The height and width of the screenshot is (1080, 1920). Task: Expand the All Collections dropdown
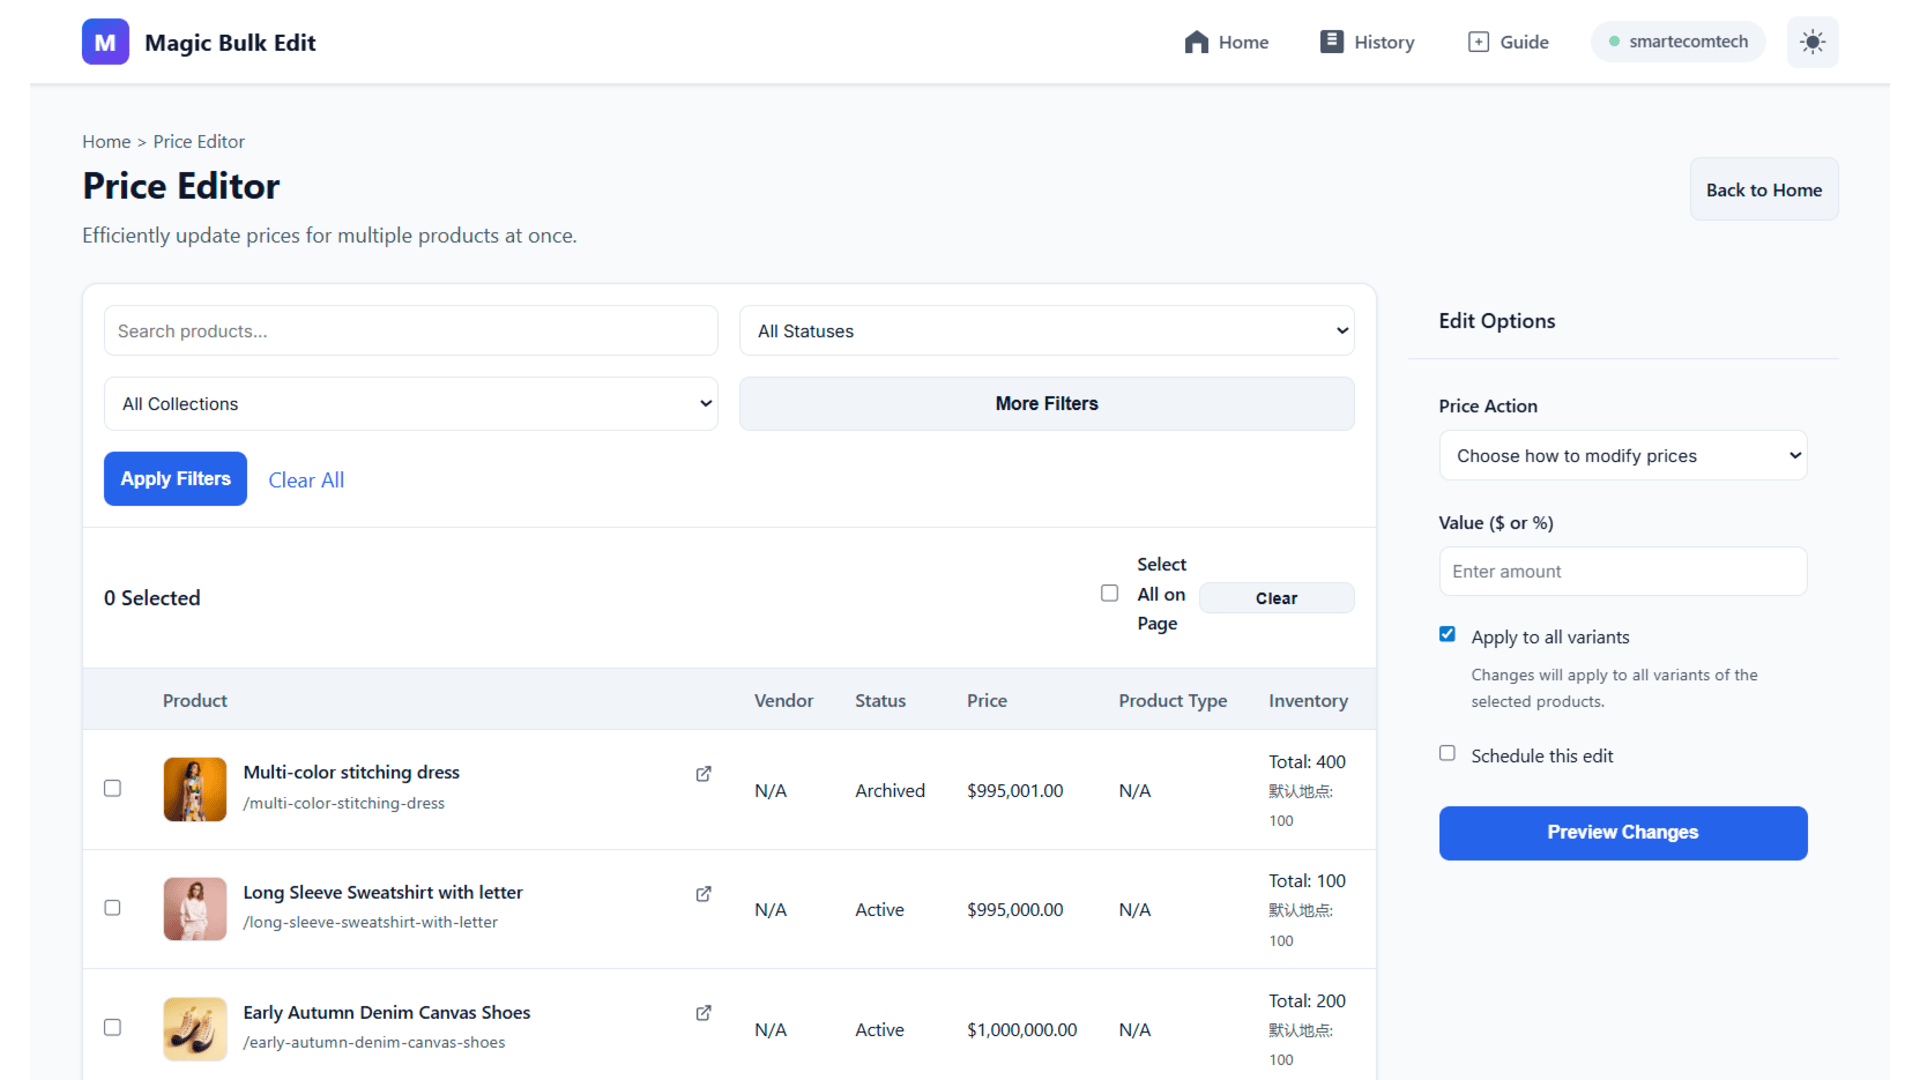(x=411, y=404)
